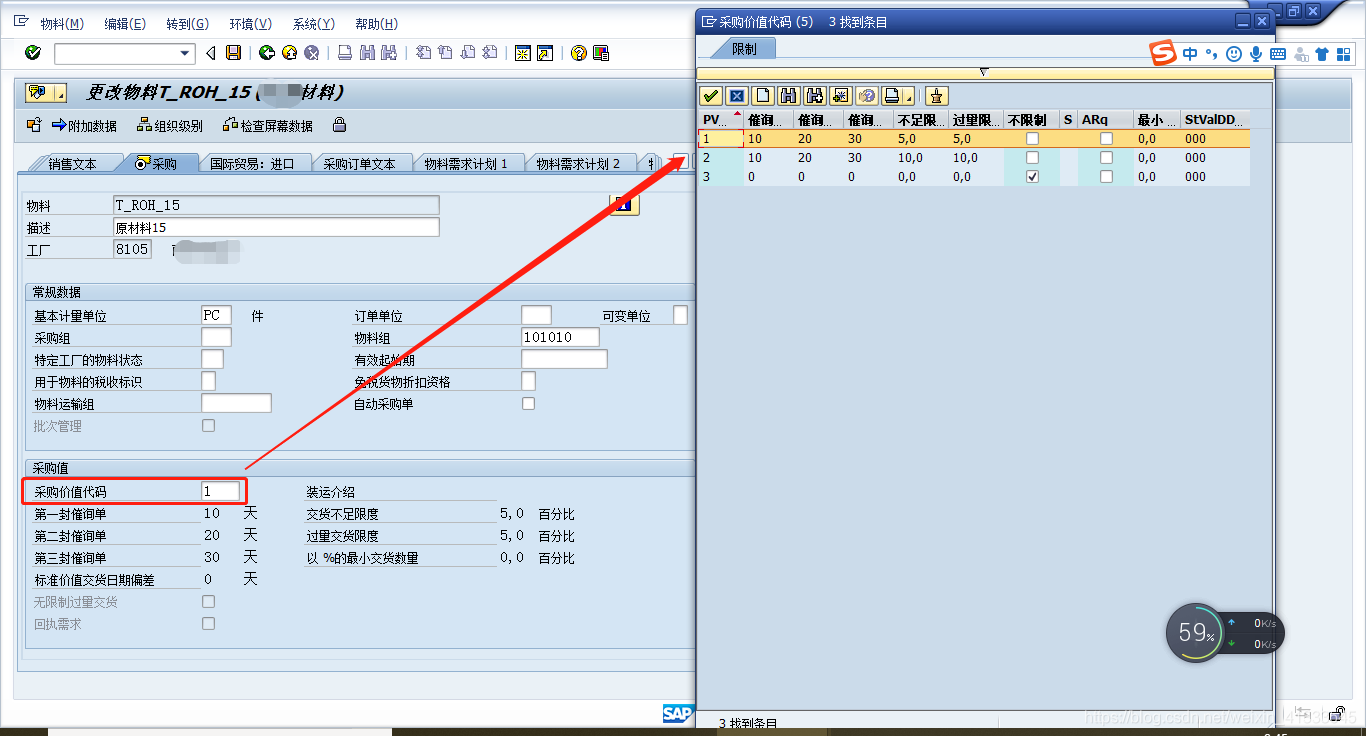Confirm selection with popup green check icon
This screenshot has width=1366, height=736.
711,96
